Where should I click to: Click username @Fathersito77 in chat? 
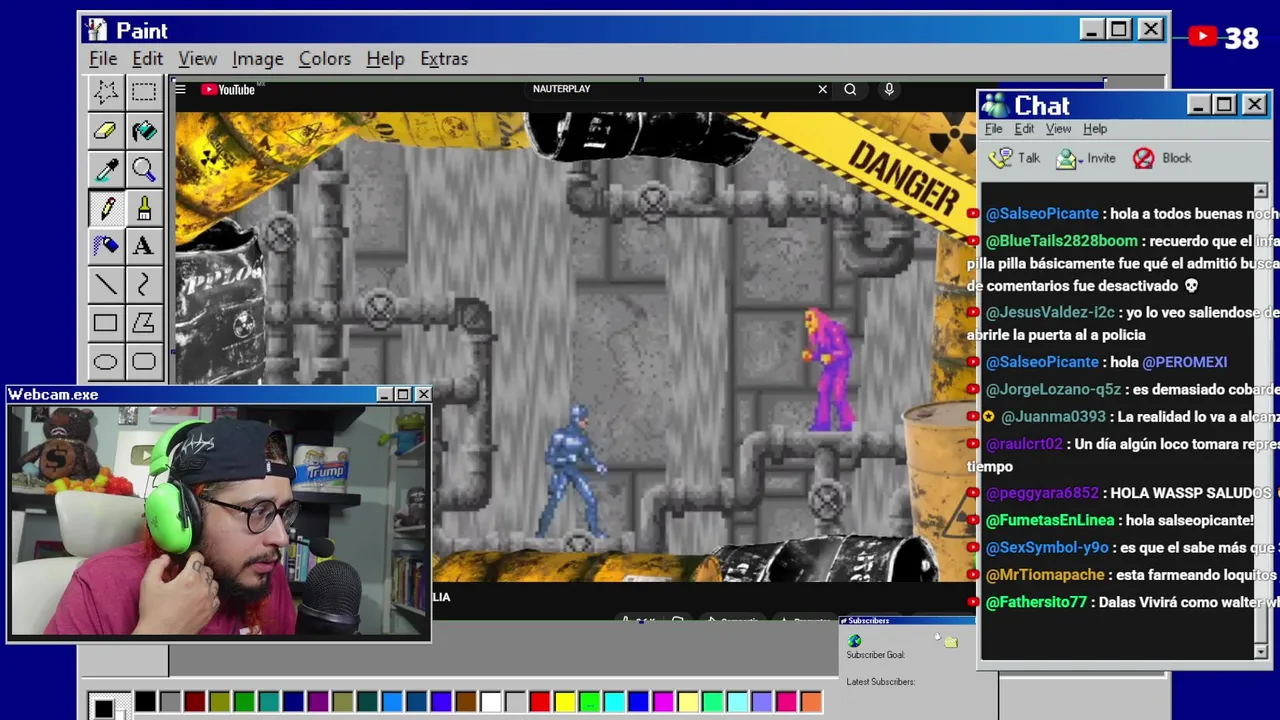click(x=1036, y=602)
